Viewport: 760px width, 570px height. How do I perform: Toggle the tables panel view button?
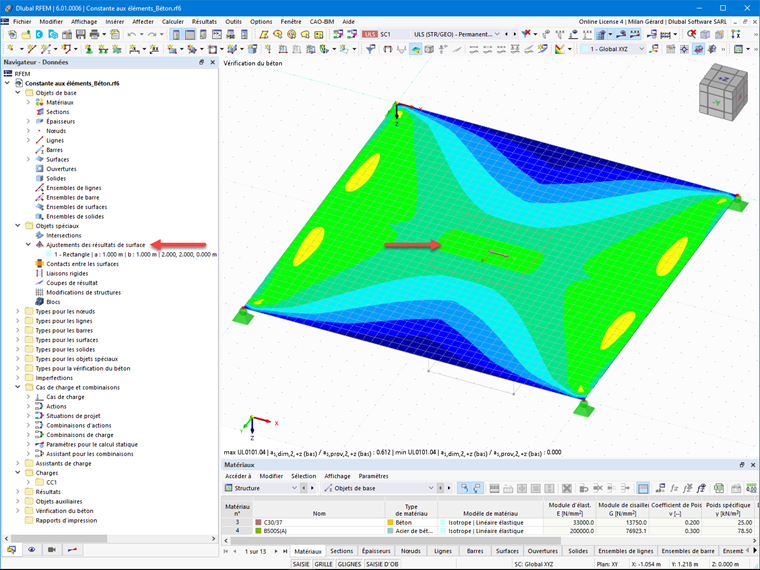[x=190, y=34]
